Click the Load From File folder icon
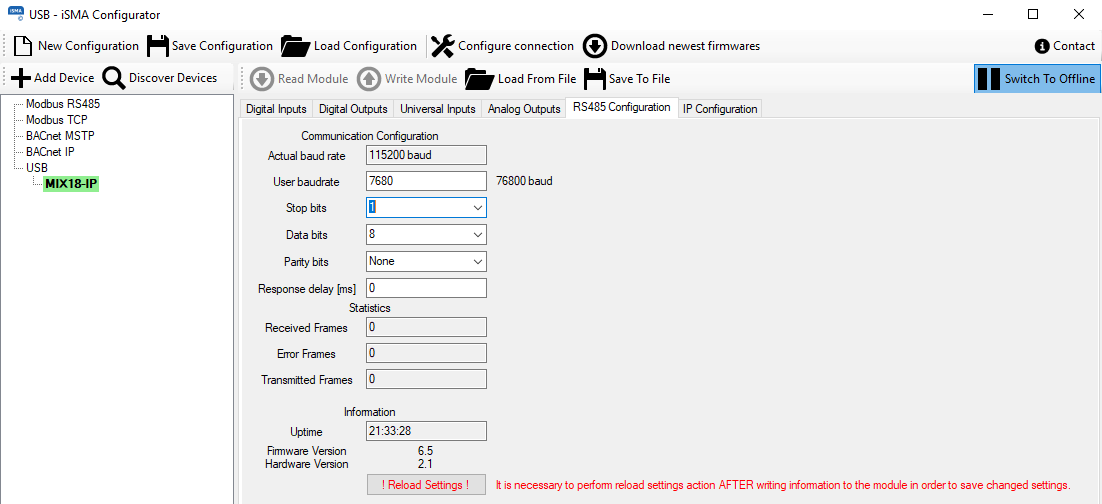 pos(480,79)
